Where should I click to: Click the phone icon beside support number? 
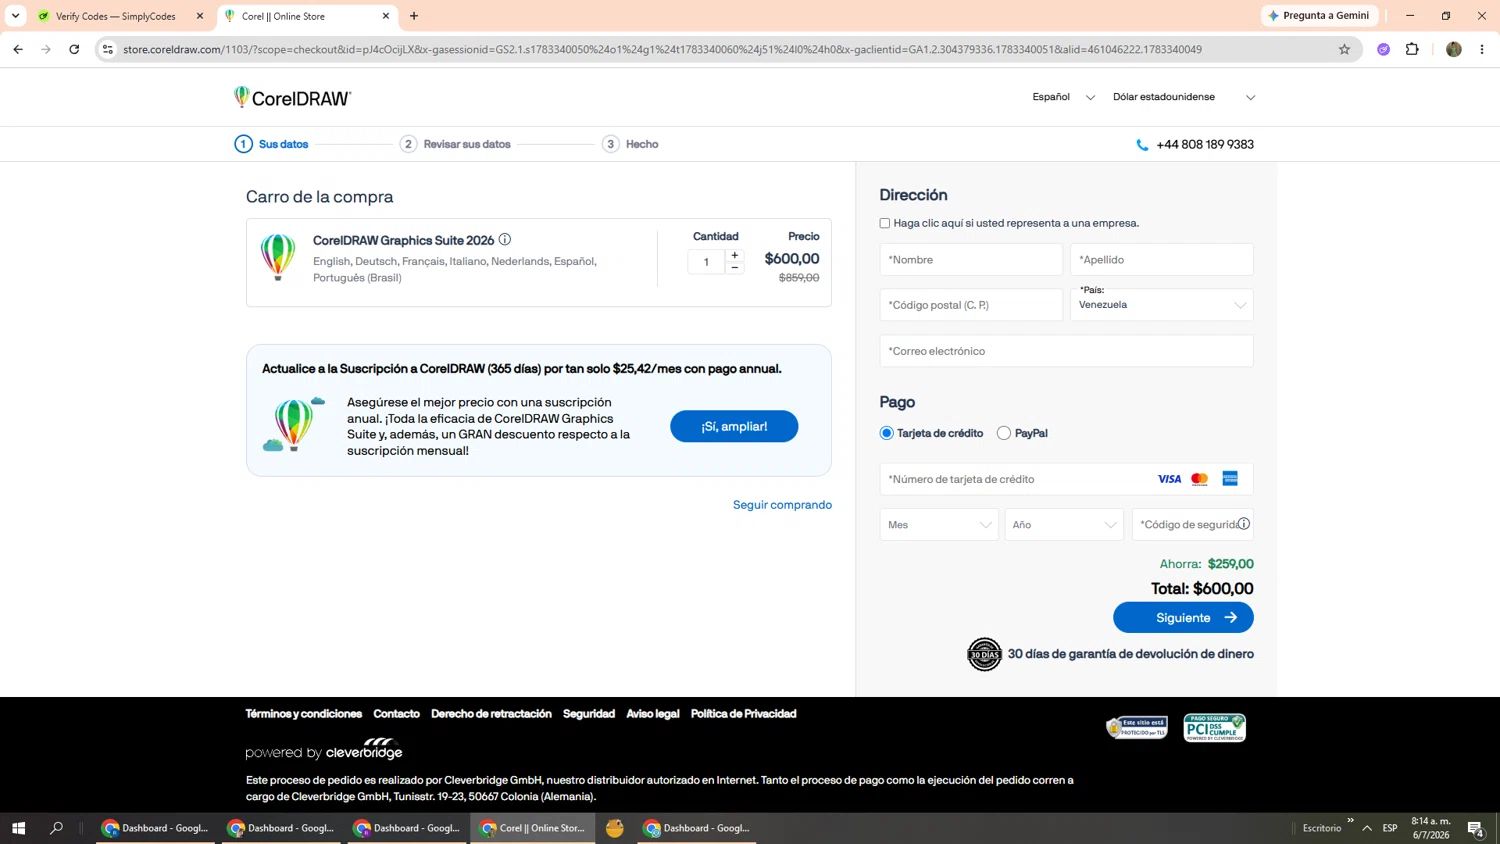pos(1142,145)
